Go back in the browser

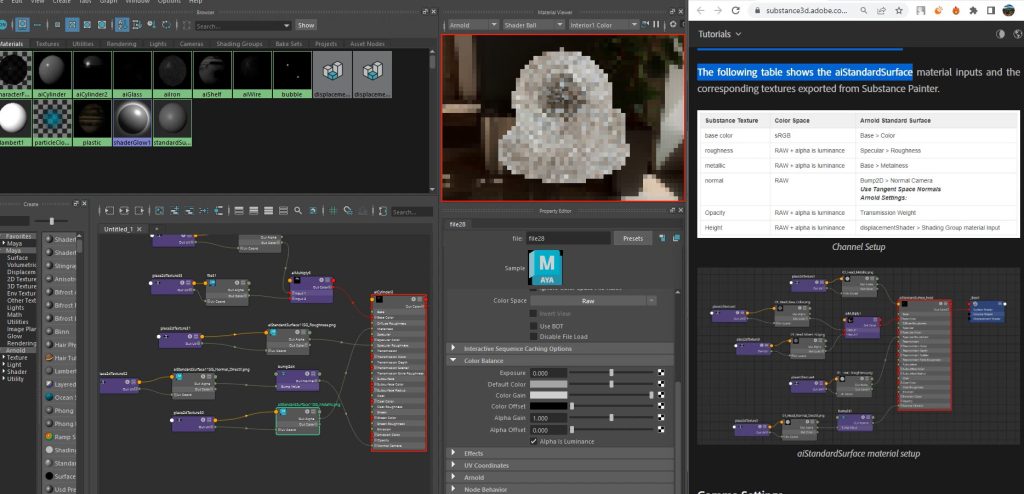(x=700, y=10)
